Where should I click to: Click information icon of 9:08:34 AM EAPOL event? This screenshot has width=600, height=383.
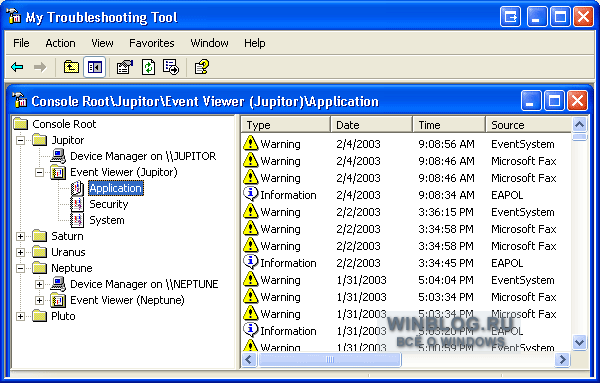pyautogui.click(x=251, y=194)
